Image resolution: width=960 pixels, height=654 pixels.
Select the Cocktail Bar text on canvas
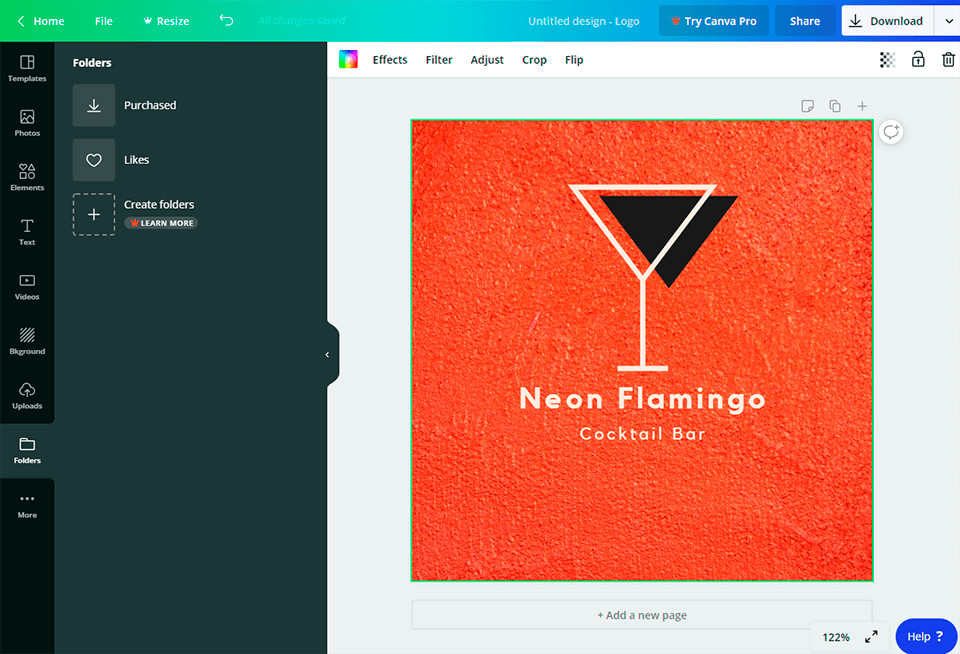(x=642, y=434)
